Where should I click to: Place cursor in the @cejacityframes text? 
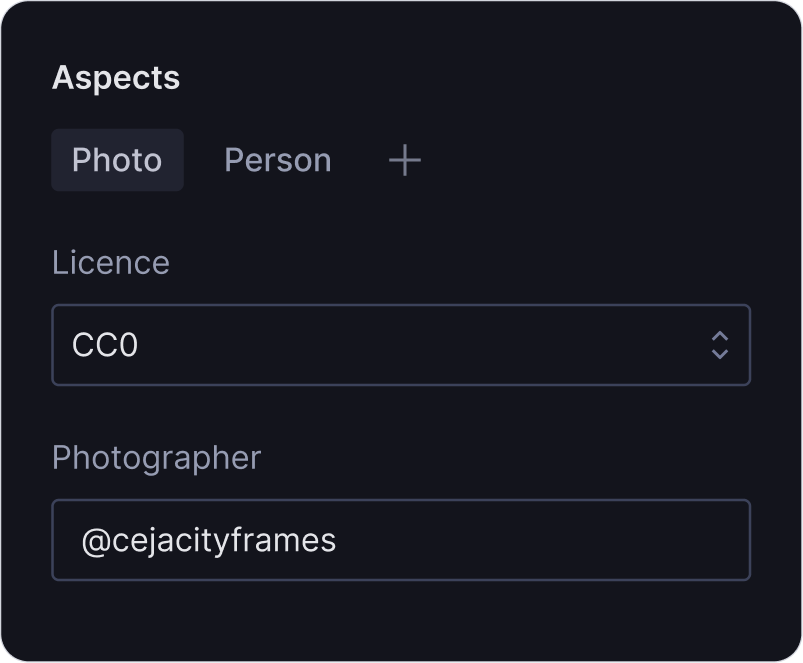[x=209, y=541]
